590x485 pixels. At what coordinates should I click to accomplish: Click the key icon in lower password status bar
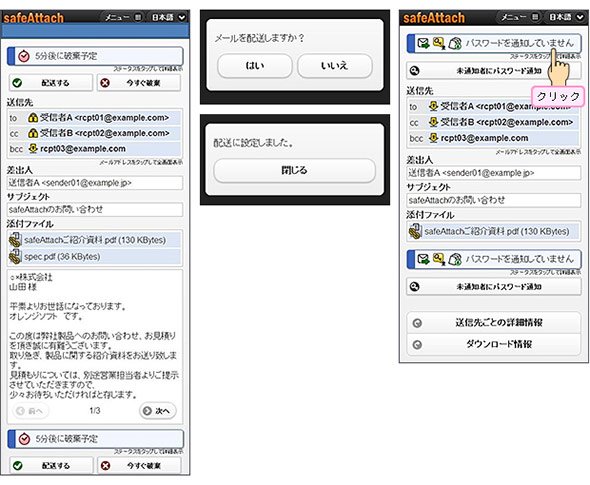tap(439, 259)
